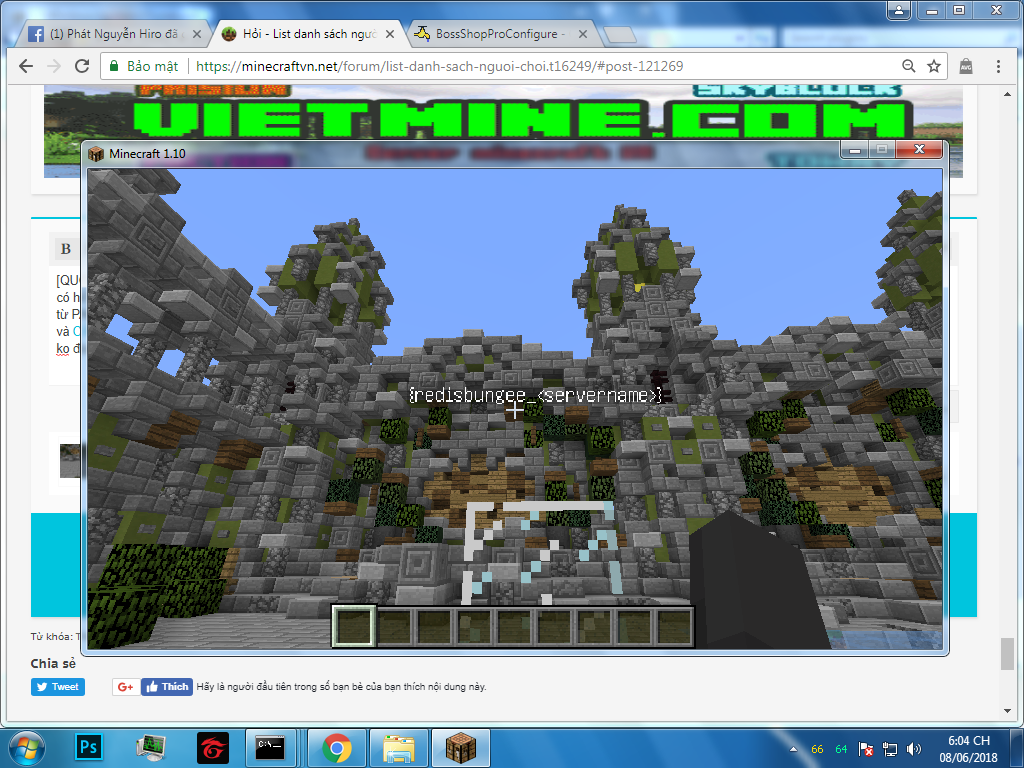Open the zoom magnifier icon in address bar
The width and height of the screenshot is (1024, 768).
908,66
